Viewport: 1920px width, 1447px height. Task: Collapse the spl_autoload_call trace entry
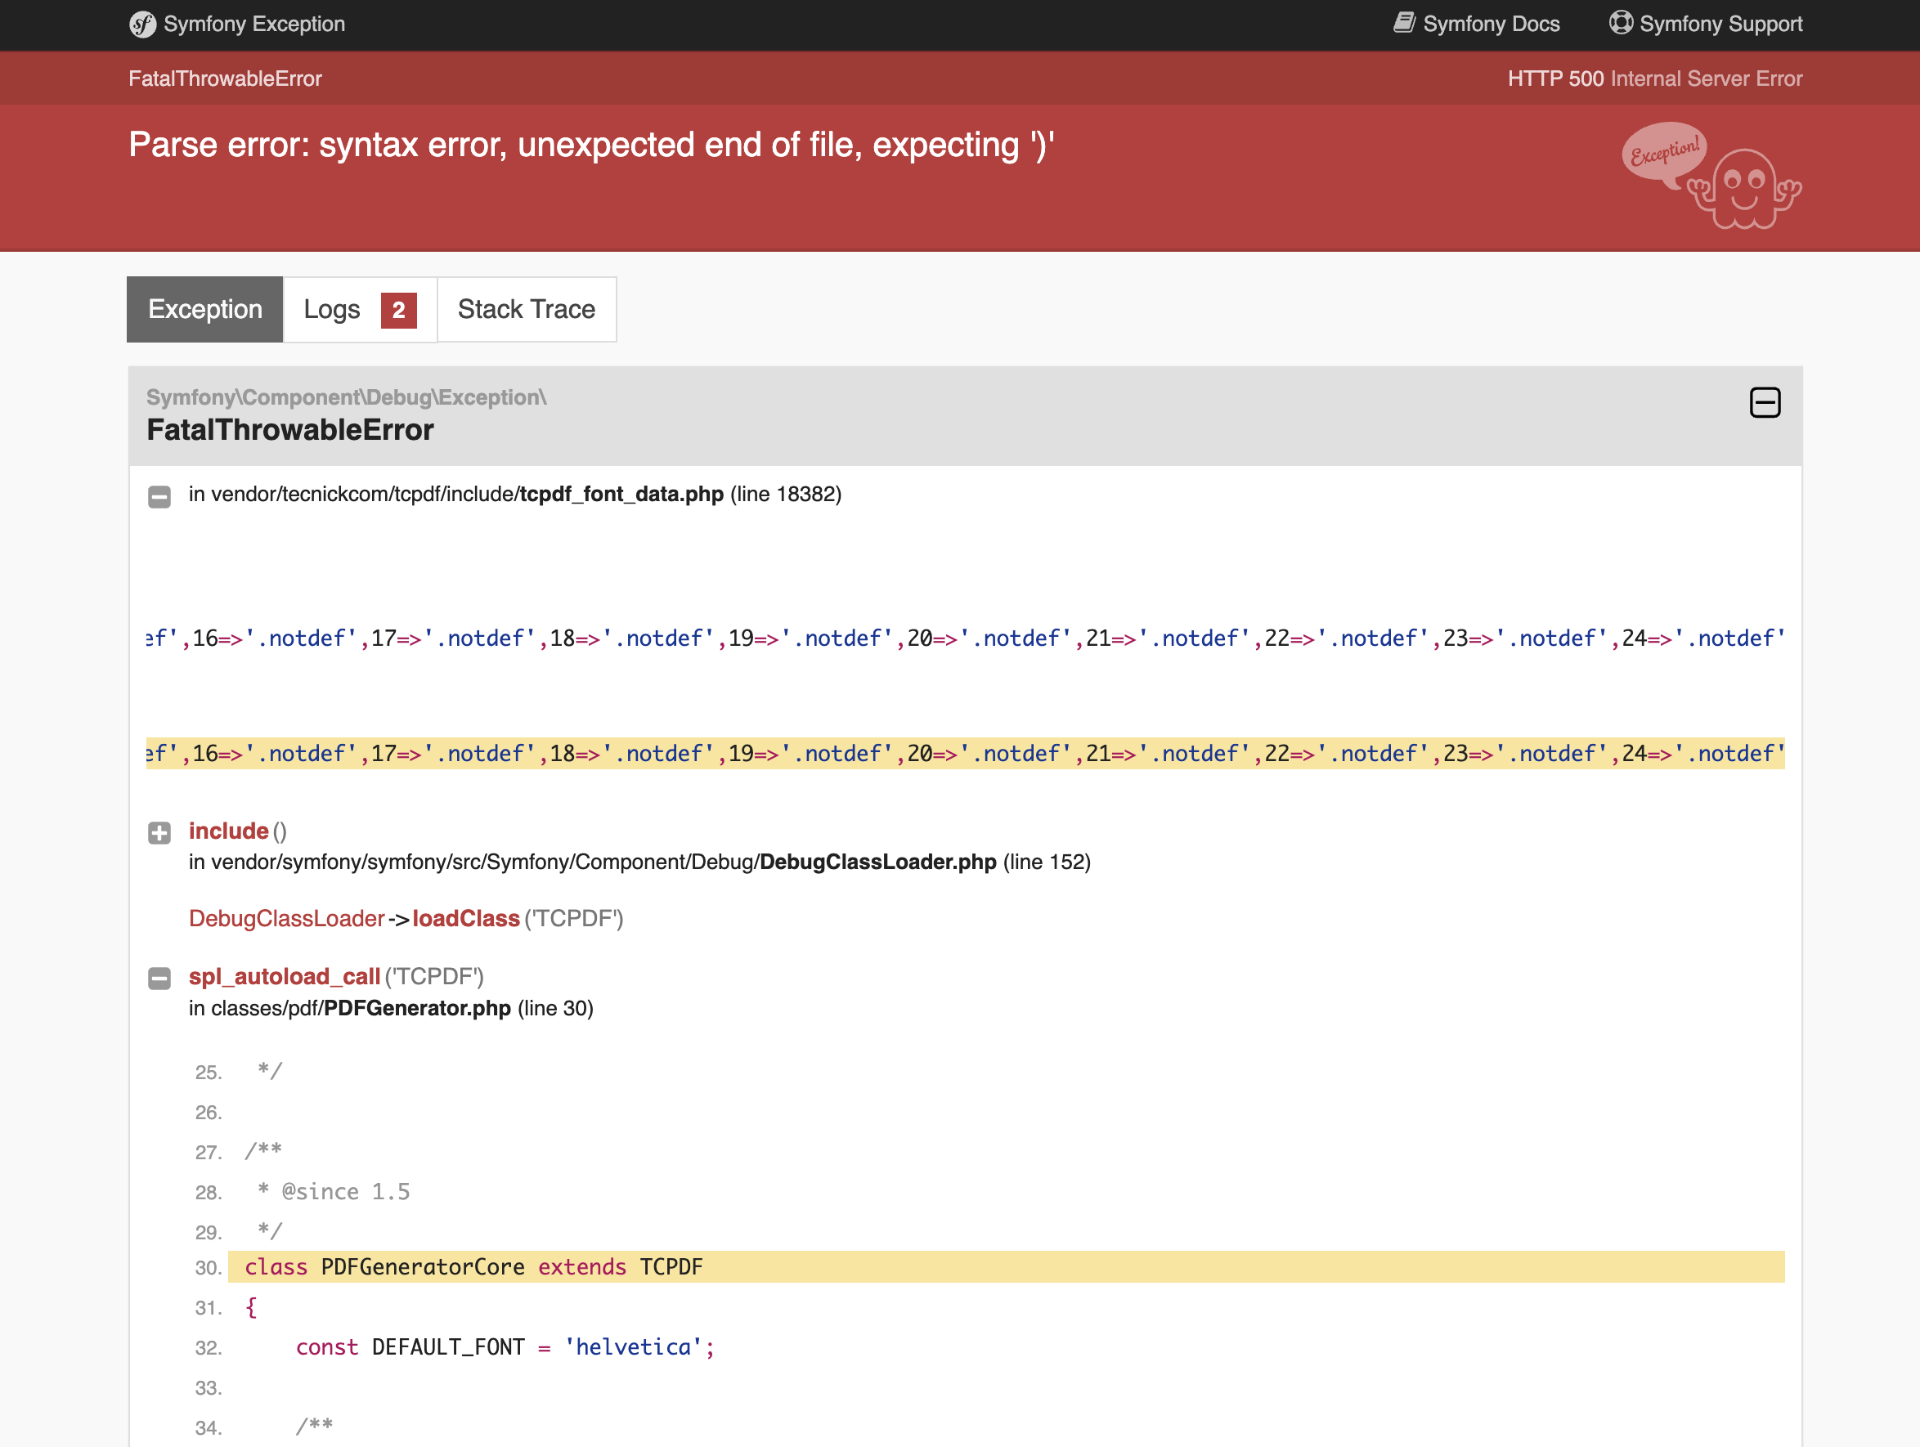[x=159, y=978]
